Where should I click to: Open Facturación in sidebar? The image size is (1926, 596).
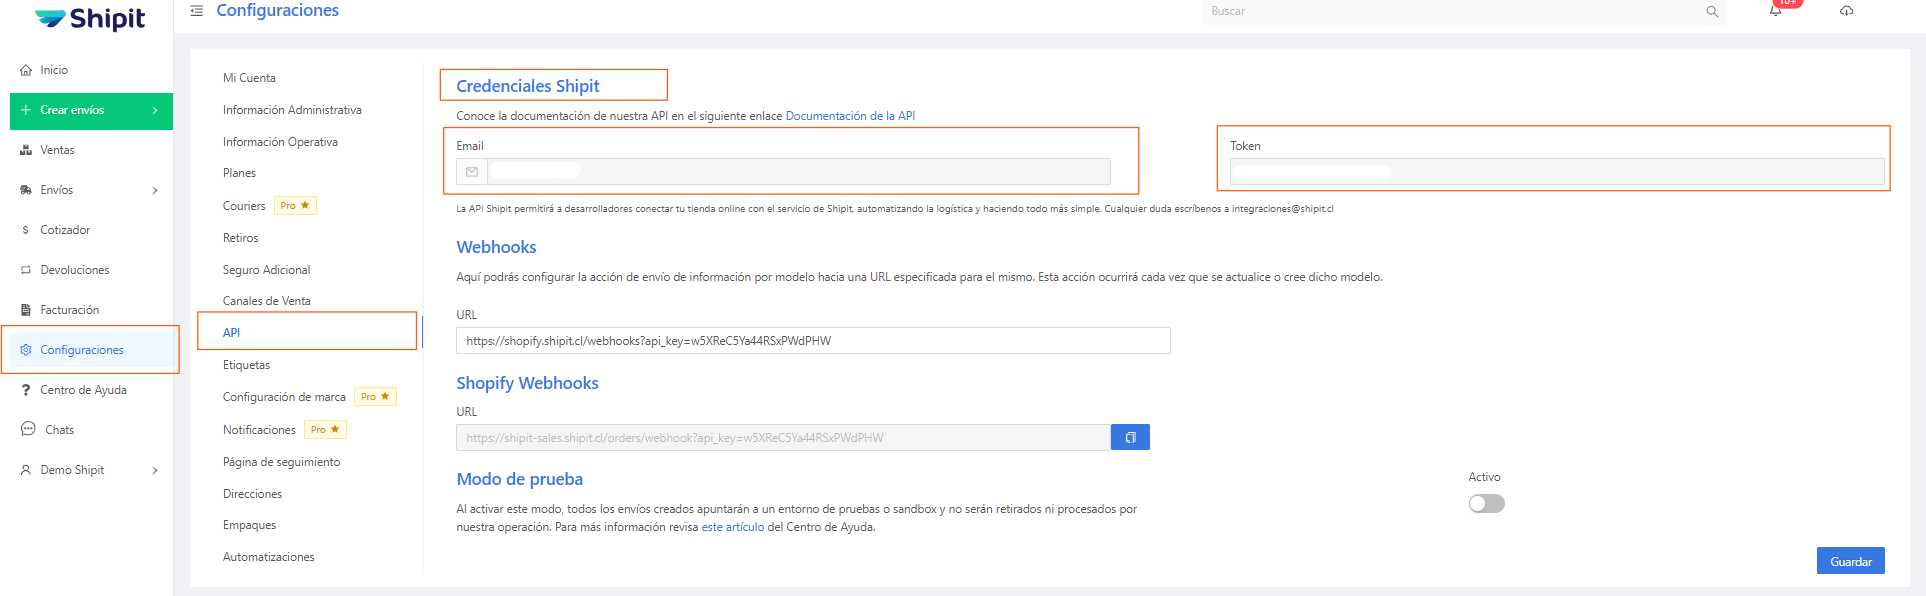(70, 310)
